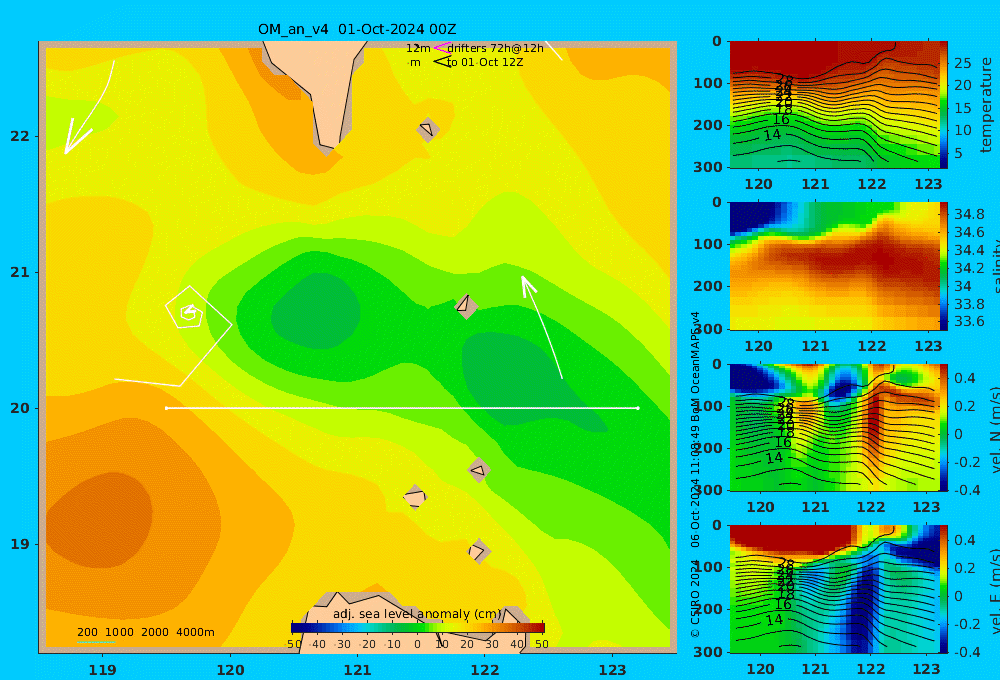Viewport: 1000px width, 680px height.
Task: Click the '25' tick on temperature colorbar
Action: coord(962,63)
